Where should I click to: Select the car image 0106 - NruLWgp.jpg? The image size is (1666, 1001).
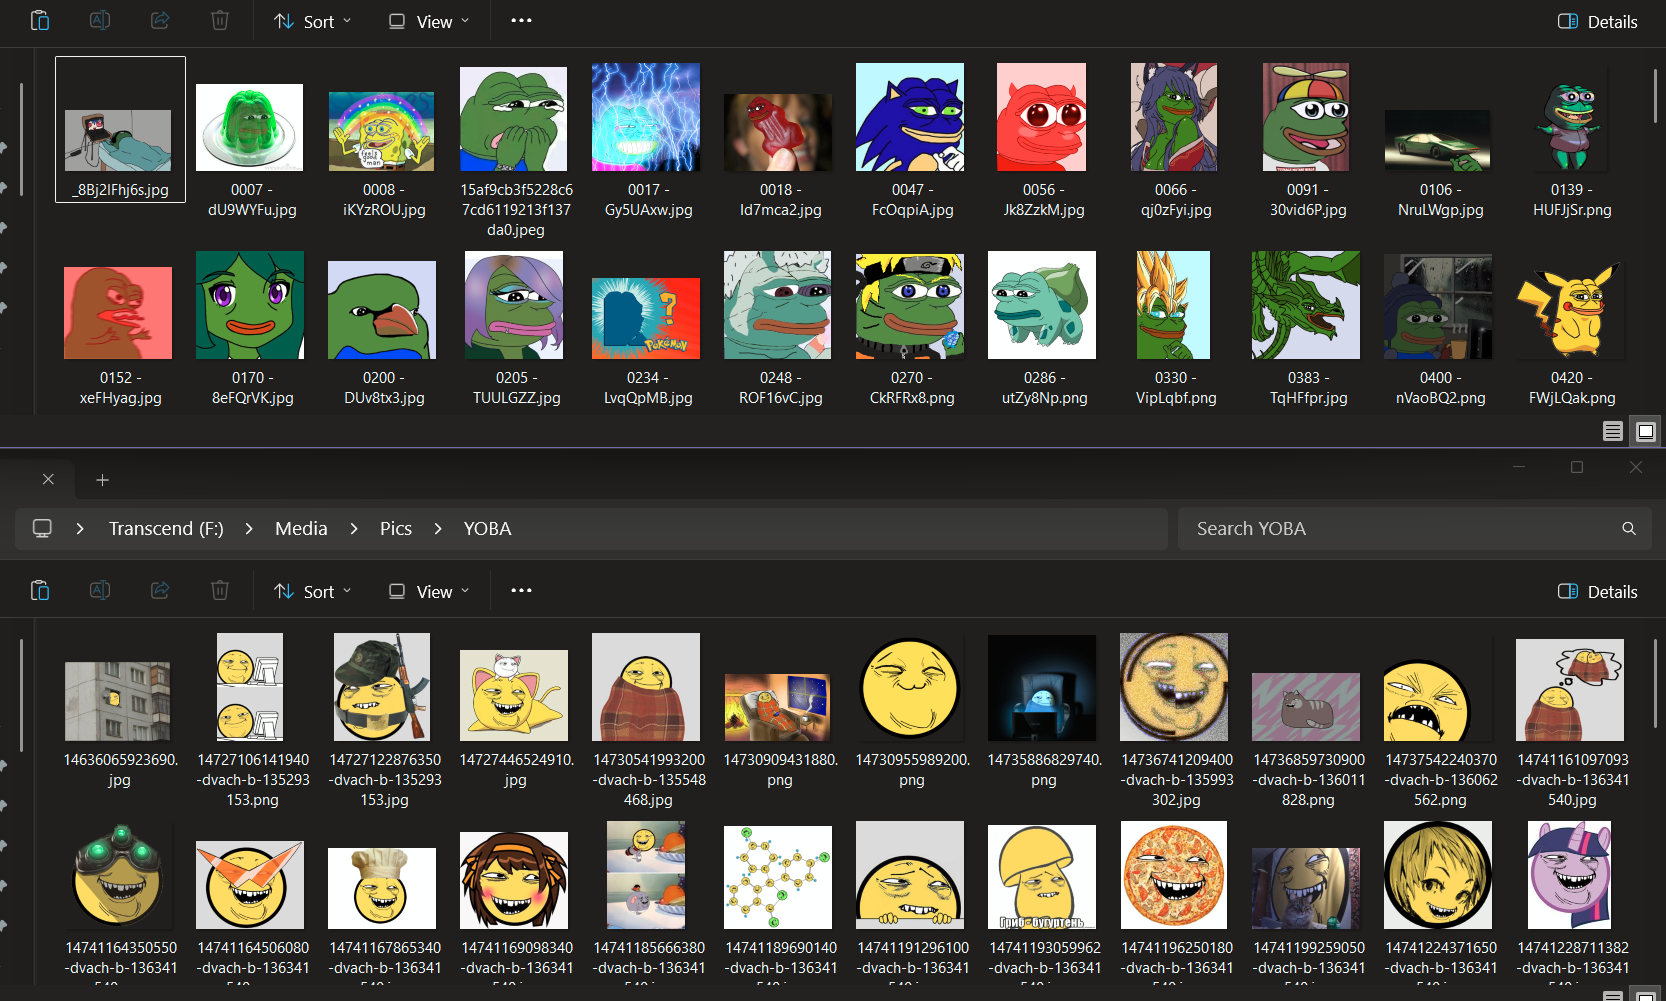point(1438,141)
